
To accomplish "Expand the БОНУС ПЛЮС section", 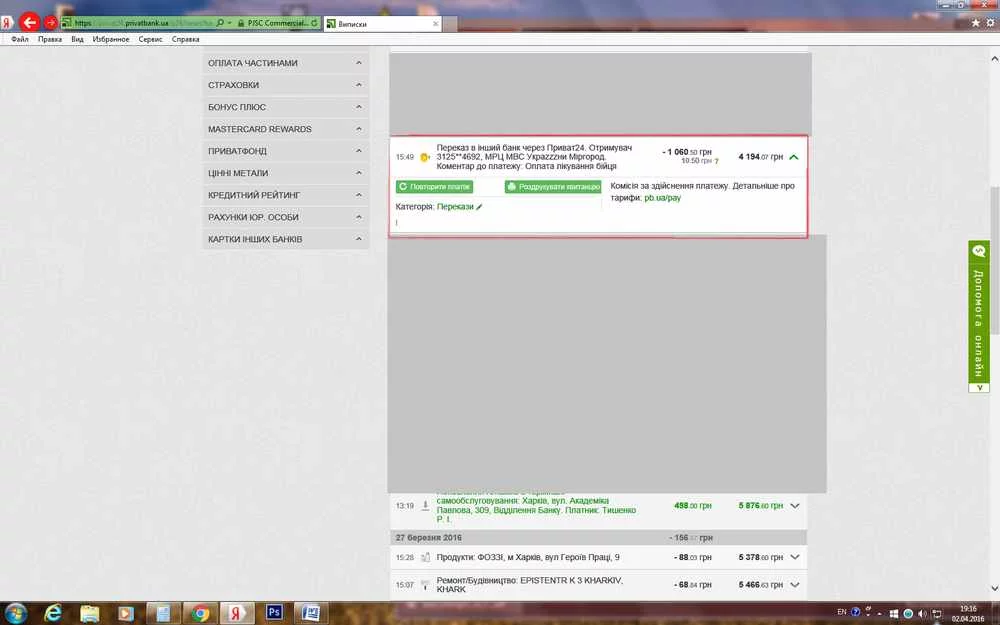I will 286,107.
